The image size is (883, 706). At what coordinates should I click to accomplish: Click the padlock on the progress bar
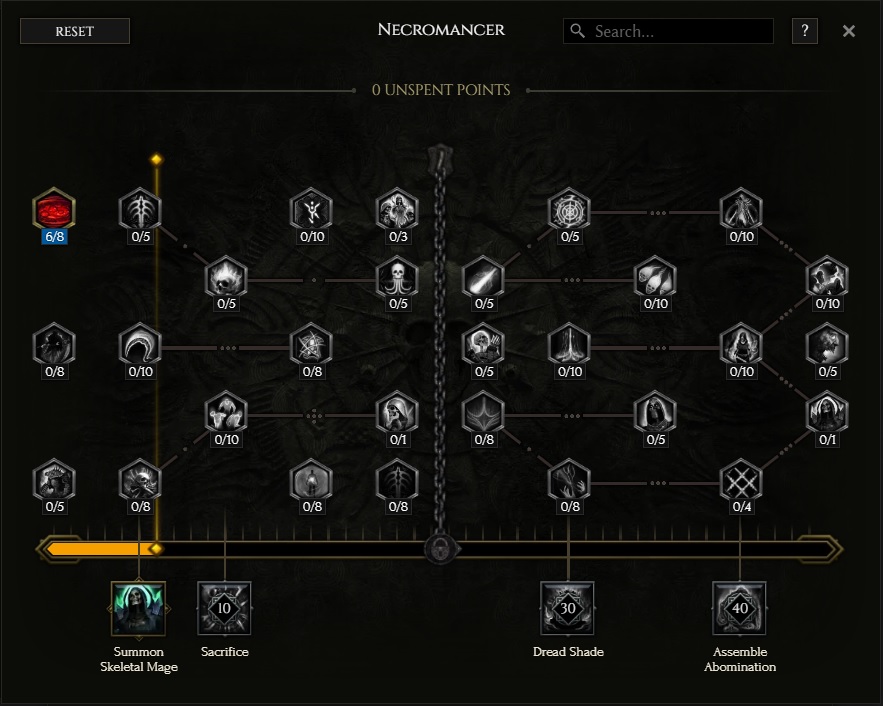pos(440,548)
